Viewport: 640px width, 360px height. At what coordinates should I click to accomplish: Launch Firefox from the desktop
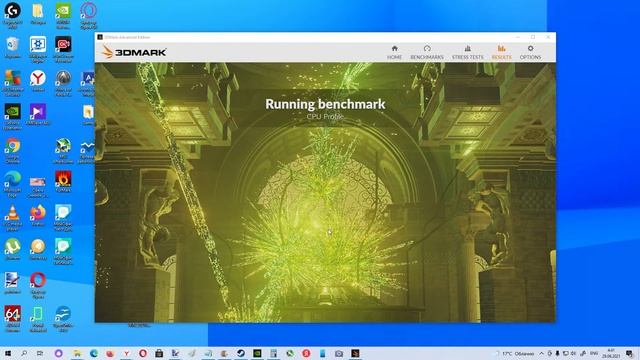[38, 216]
